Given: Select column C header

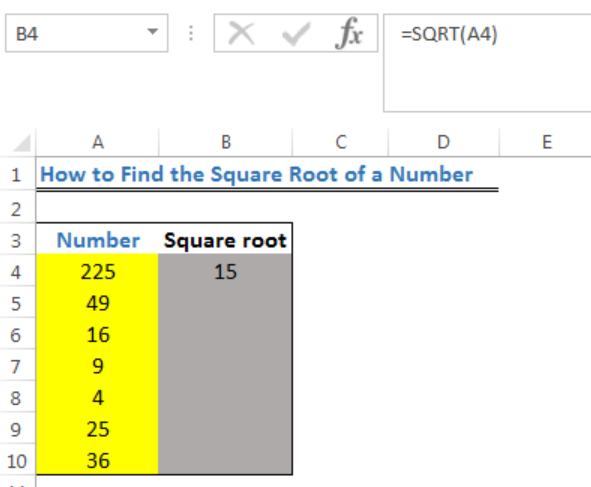Looking at the screenshot, I should click(x=340, y=142).
